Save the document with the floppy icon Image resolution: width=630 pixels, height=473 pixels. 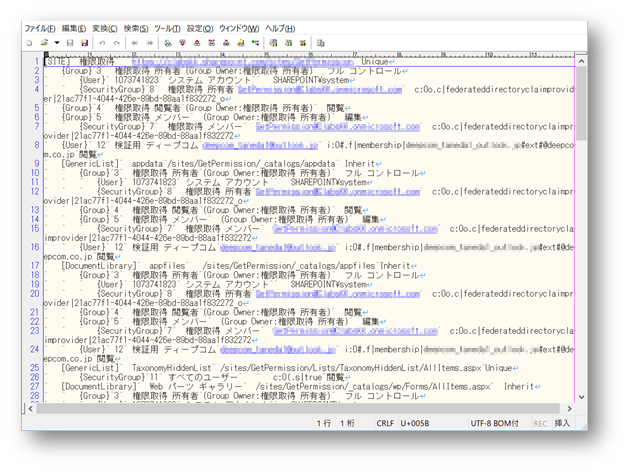(70, 43)
